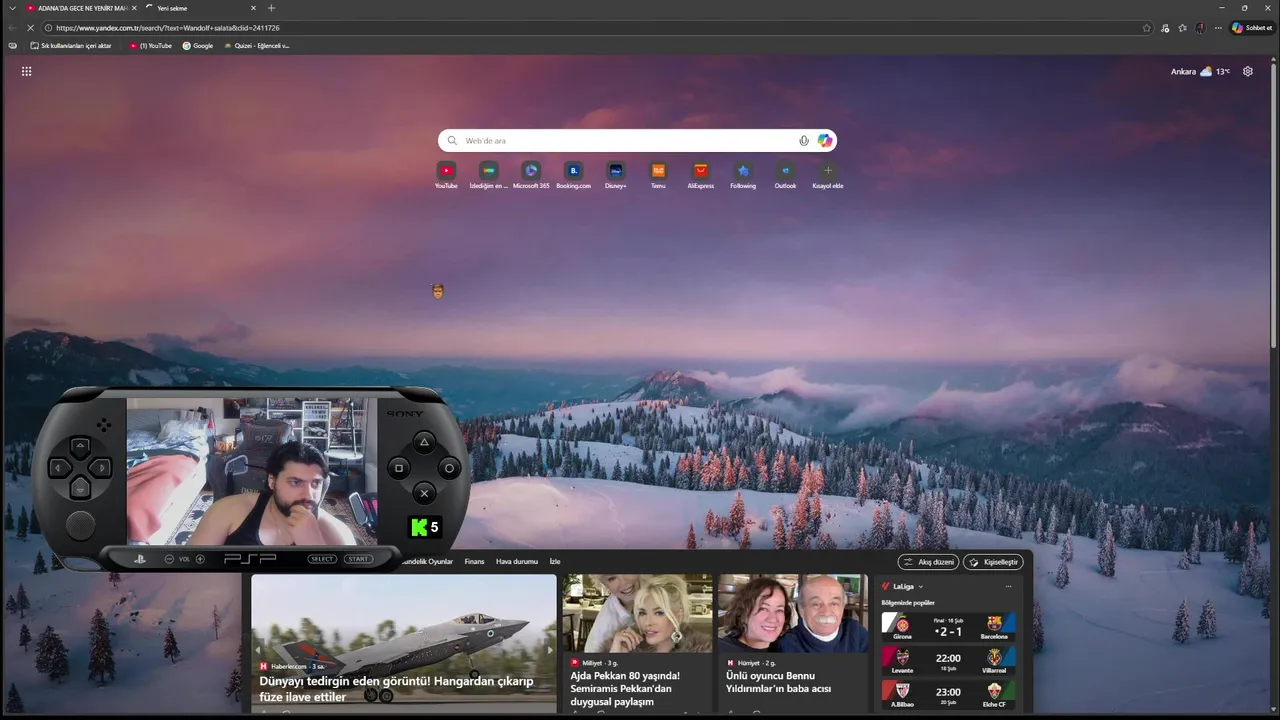Open the fighter jet news story

(404, 643)
